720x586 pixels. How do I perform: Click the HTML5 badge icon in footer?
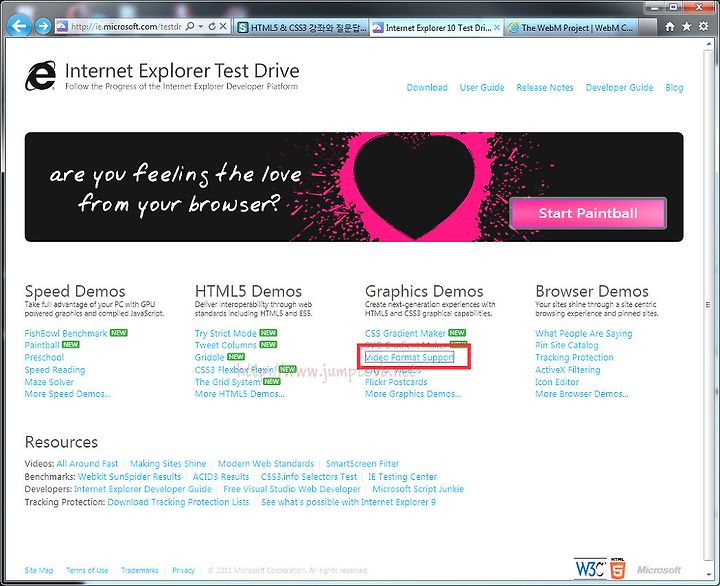coord(618,569)
